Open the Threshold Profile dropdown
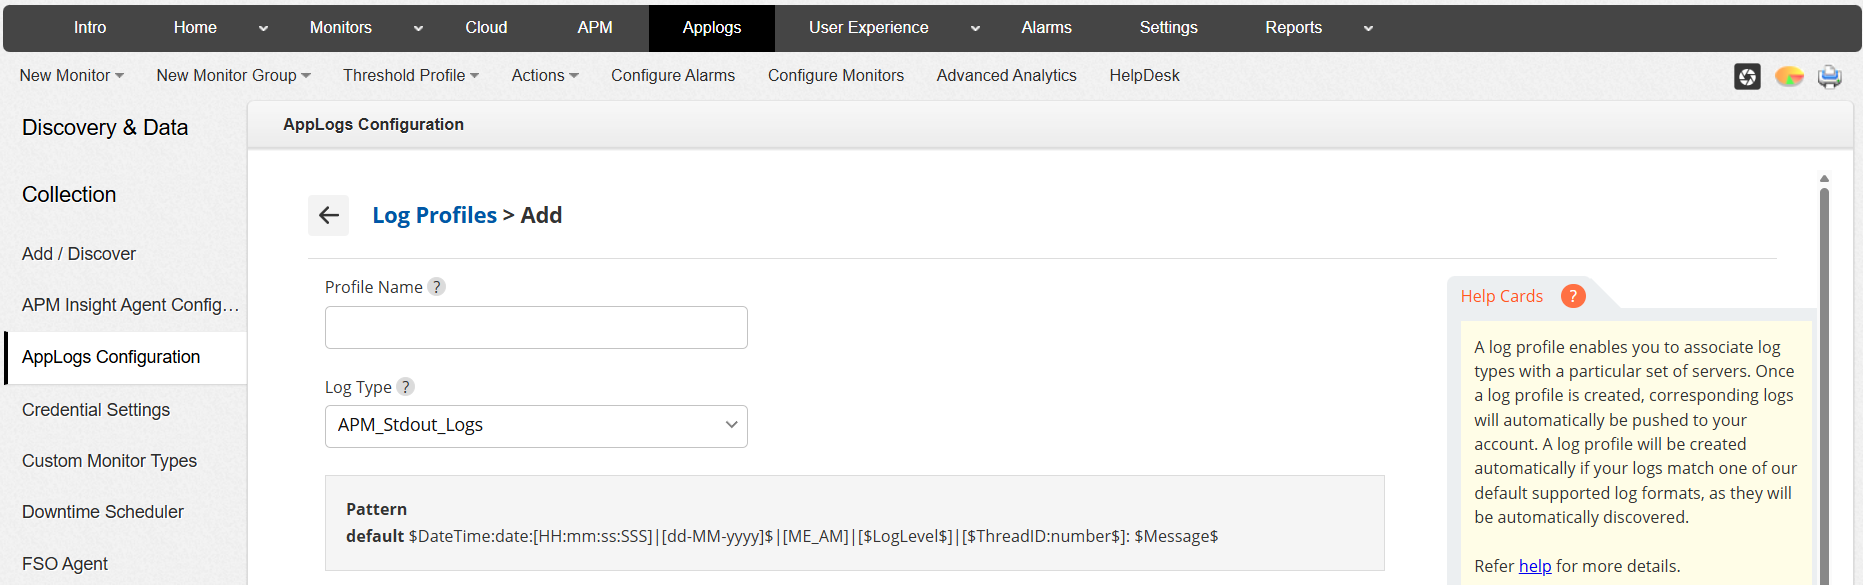 coord(411,76)
